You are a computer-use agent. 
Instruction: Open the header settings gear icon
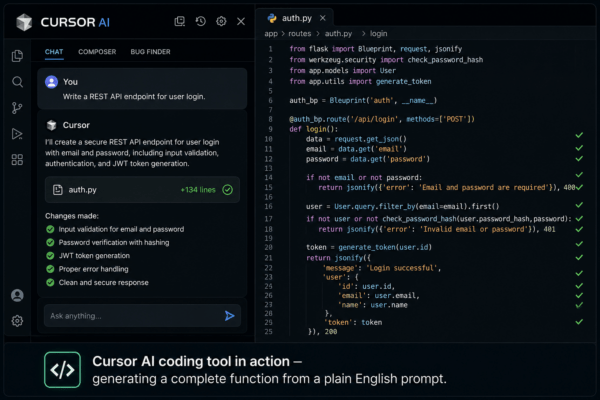pyautogui.click(x=221, y=21)
